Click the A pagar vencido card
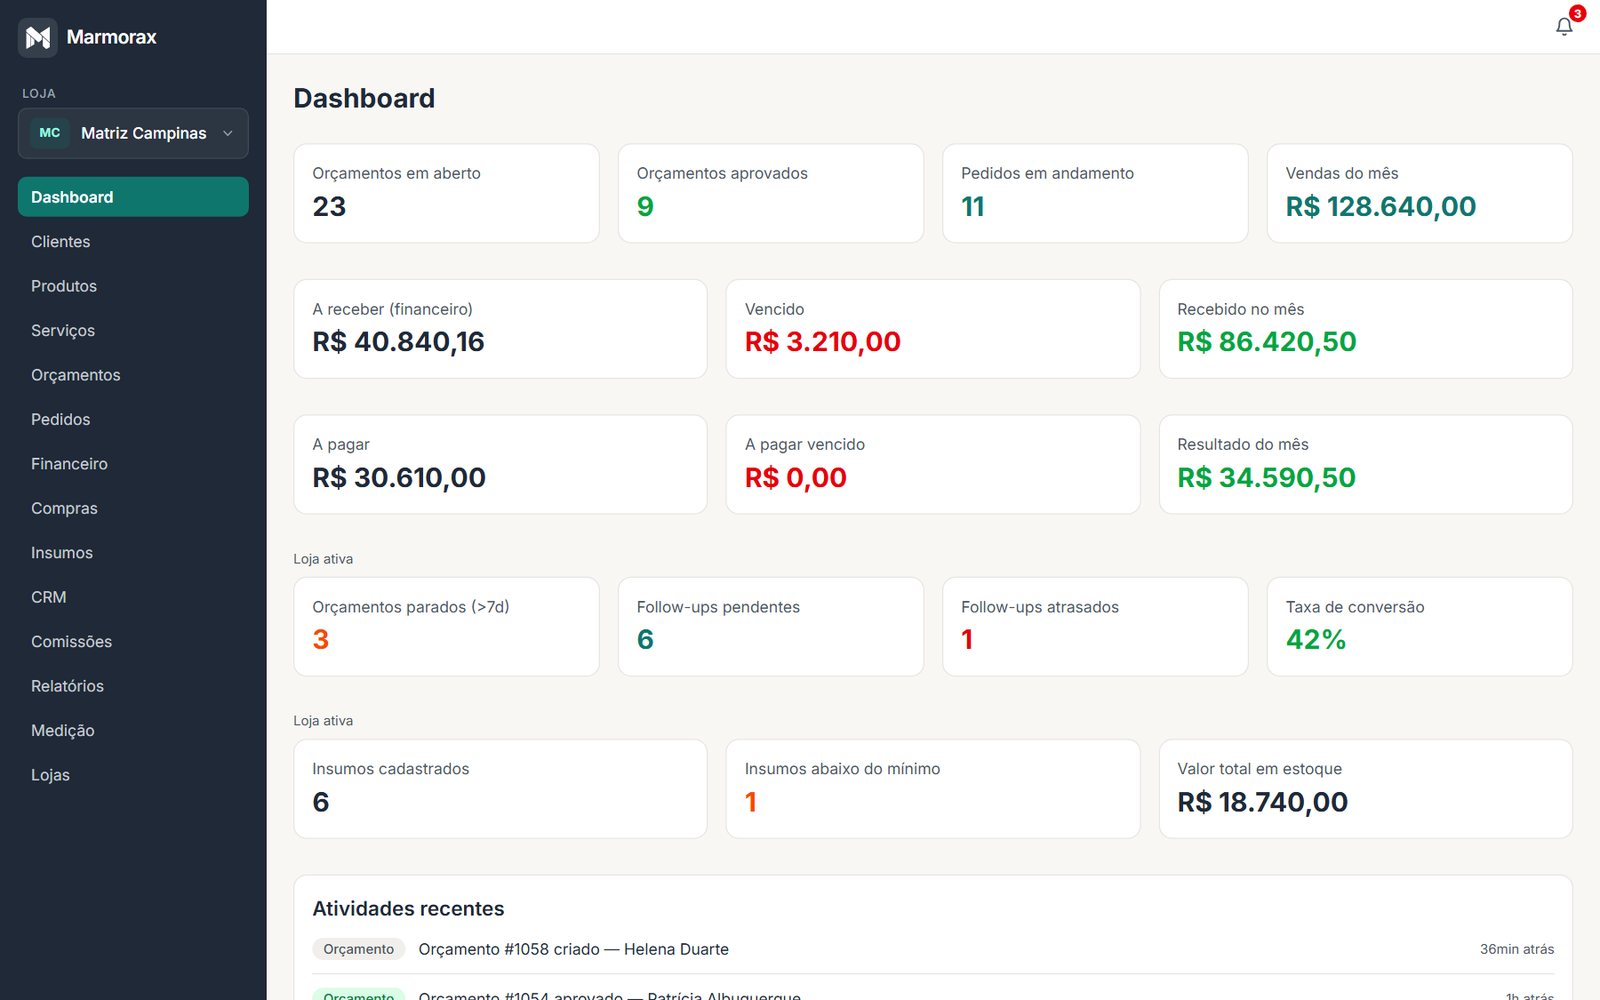1600x1000 pixels. point(933,464)
